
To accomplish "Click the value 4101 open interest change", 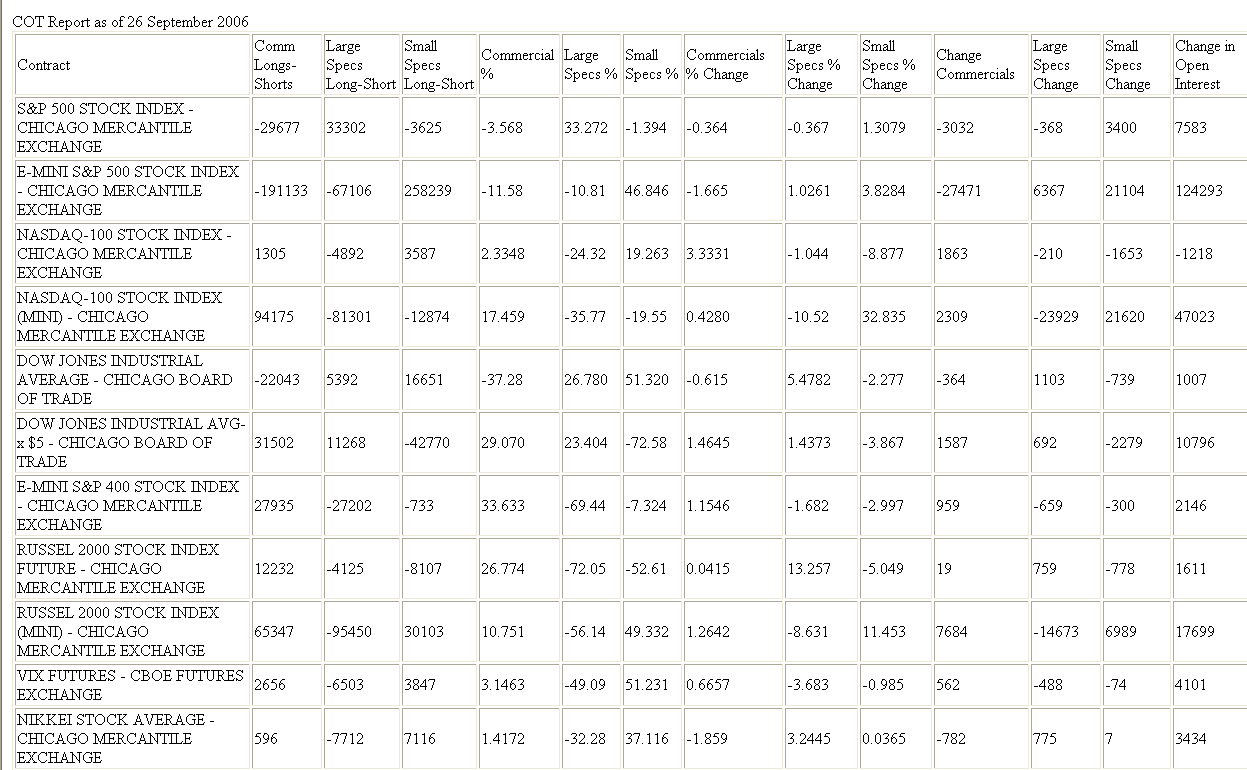I will click(x=1191, y=685).
